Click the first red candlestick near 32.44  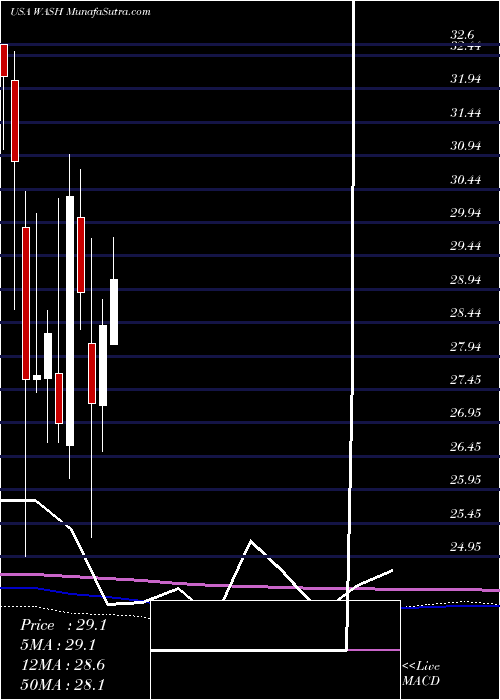[4, 60]
